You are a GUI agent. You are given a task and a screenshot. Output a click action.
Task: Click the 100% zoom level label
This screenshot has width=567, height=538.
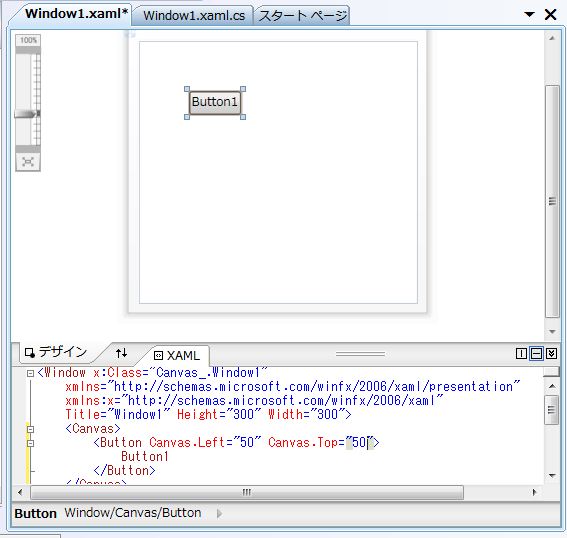(x=28, y=40)
